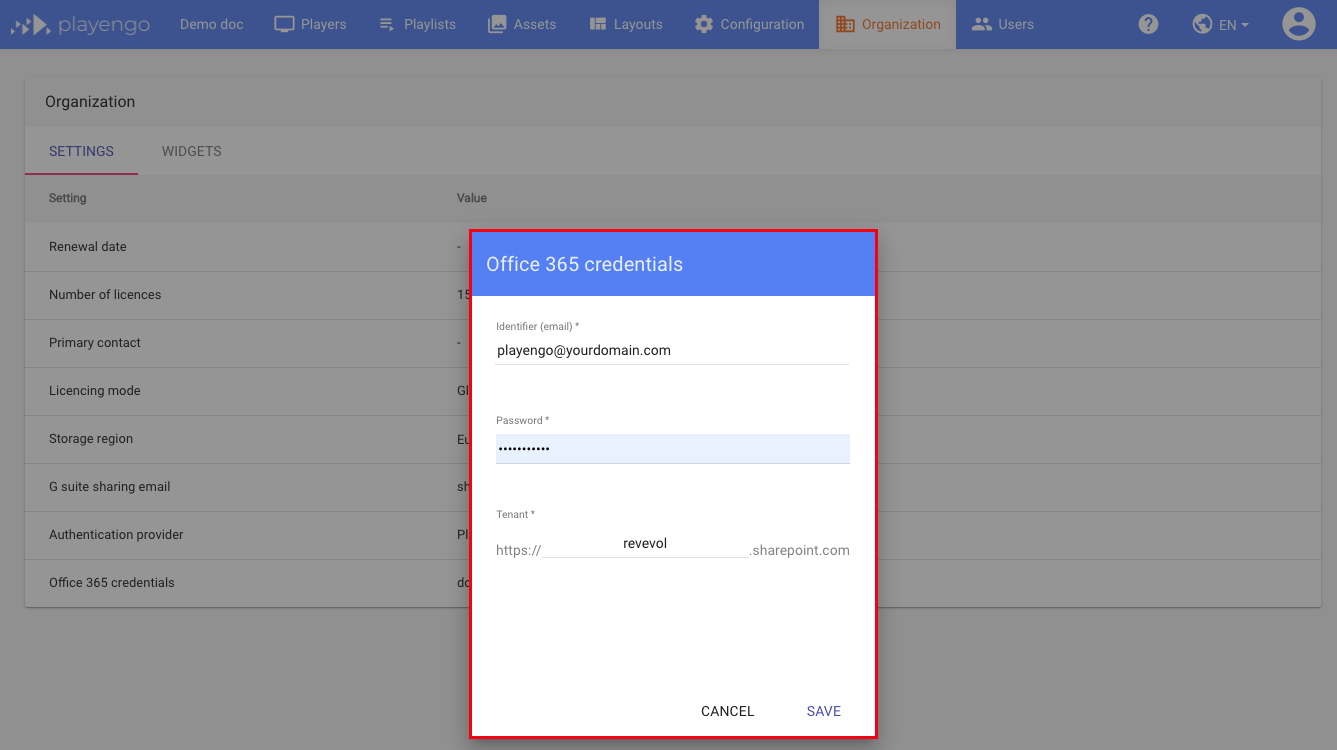Click the https:// prefix text
This screenshot has width=1337, height=750.
518,550
